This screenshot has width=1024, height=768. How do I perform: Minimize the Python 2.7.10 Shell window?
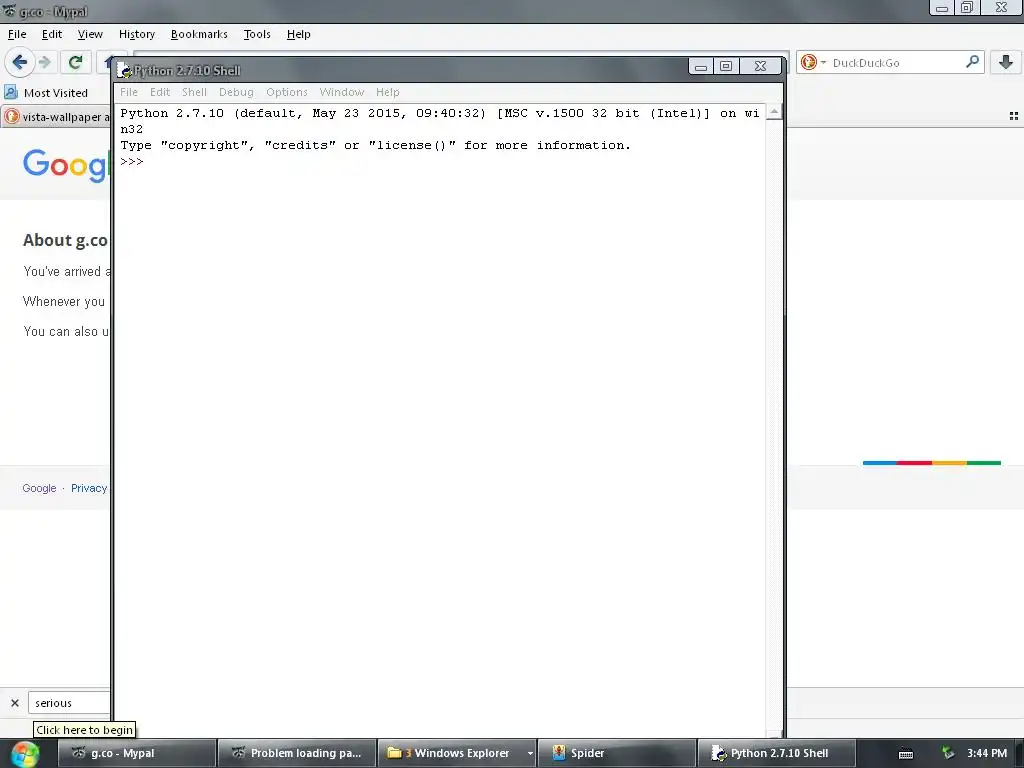[701, 66]
